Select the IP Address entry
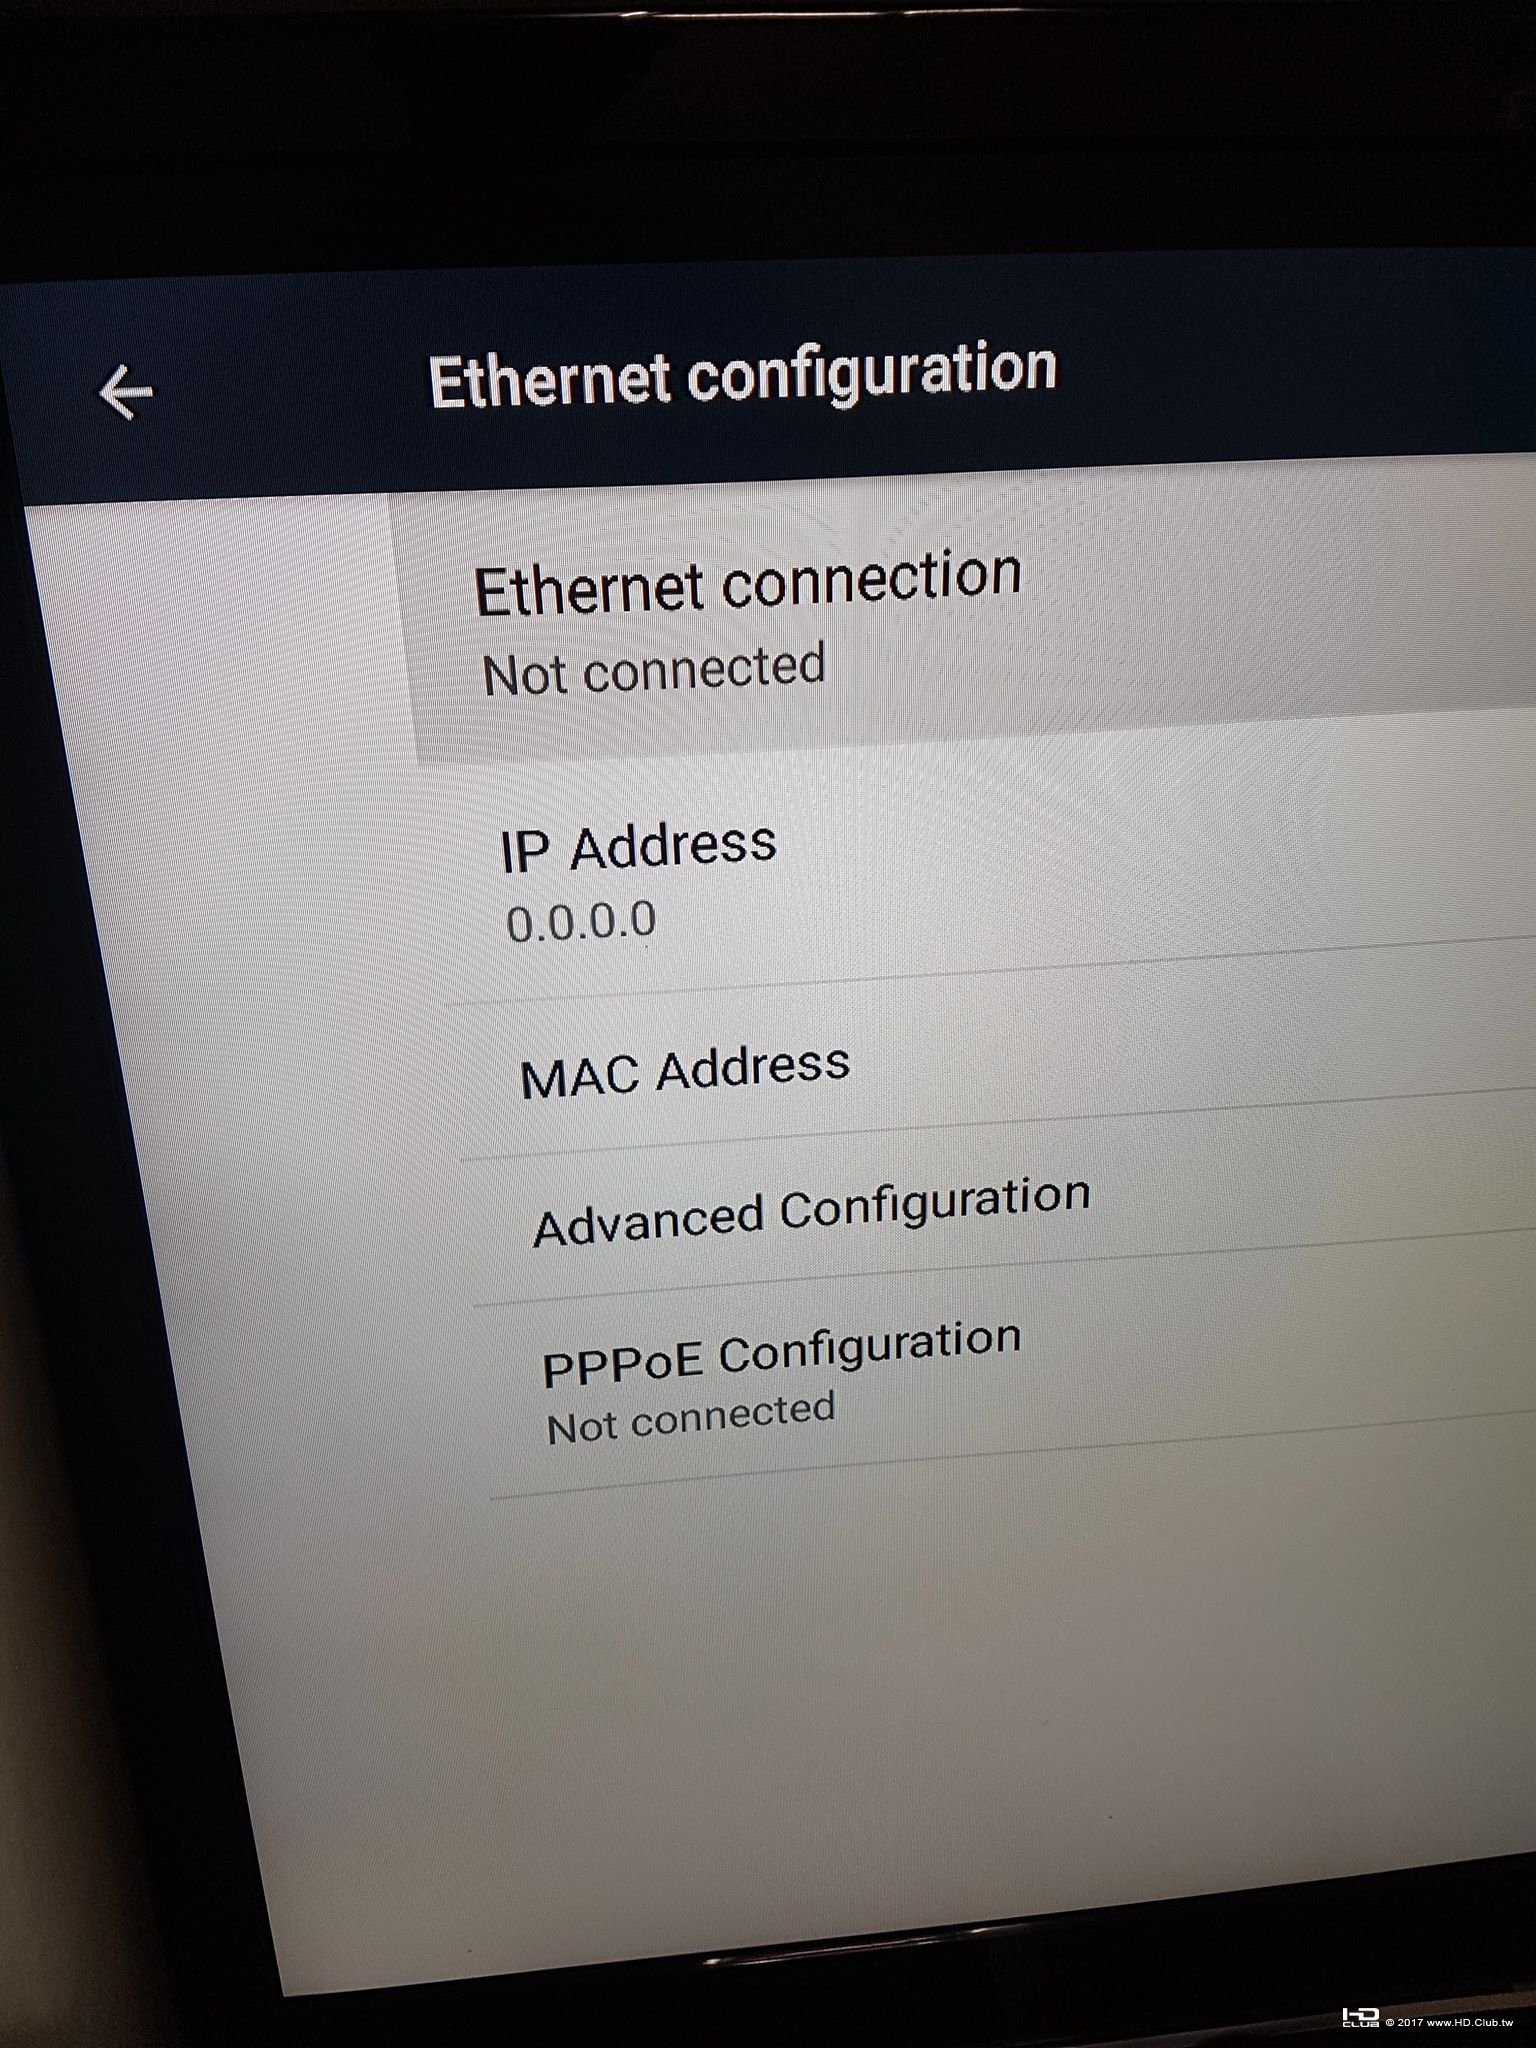The height and width of the screenshot is (2048, 1536). click(990, 880)
